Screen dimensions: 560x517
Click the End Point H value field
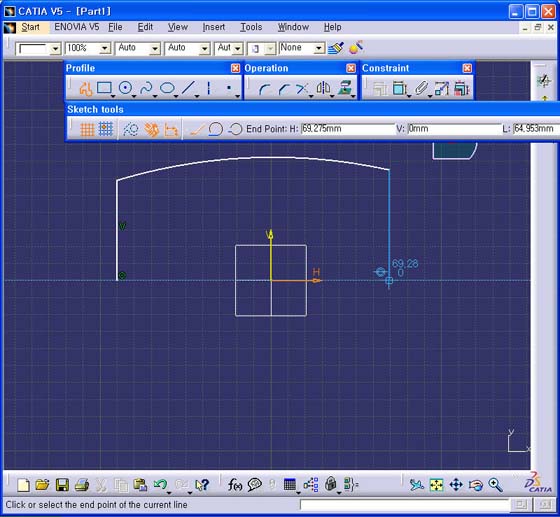[348, 129]
